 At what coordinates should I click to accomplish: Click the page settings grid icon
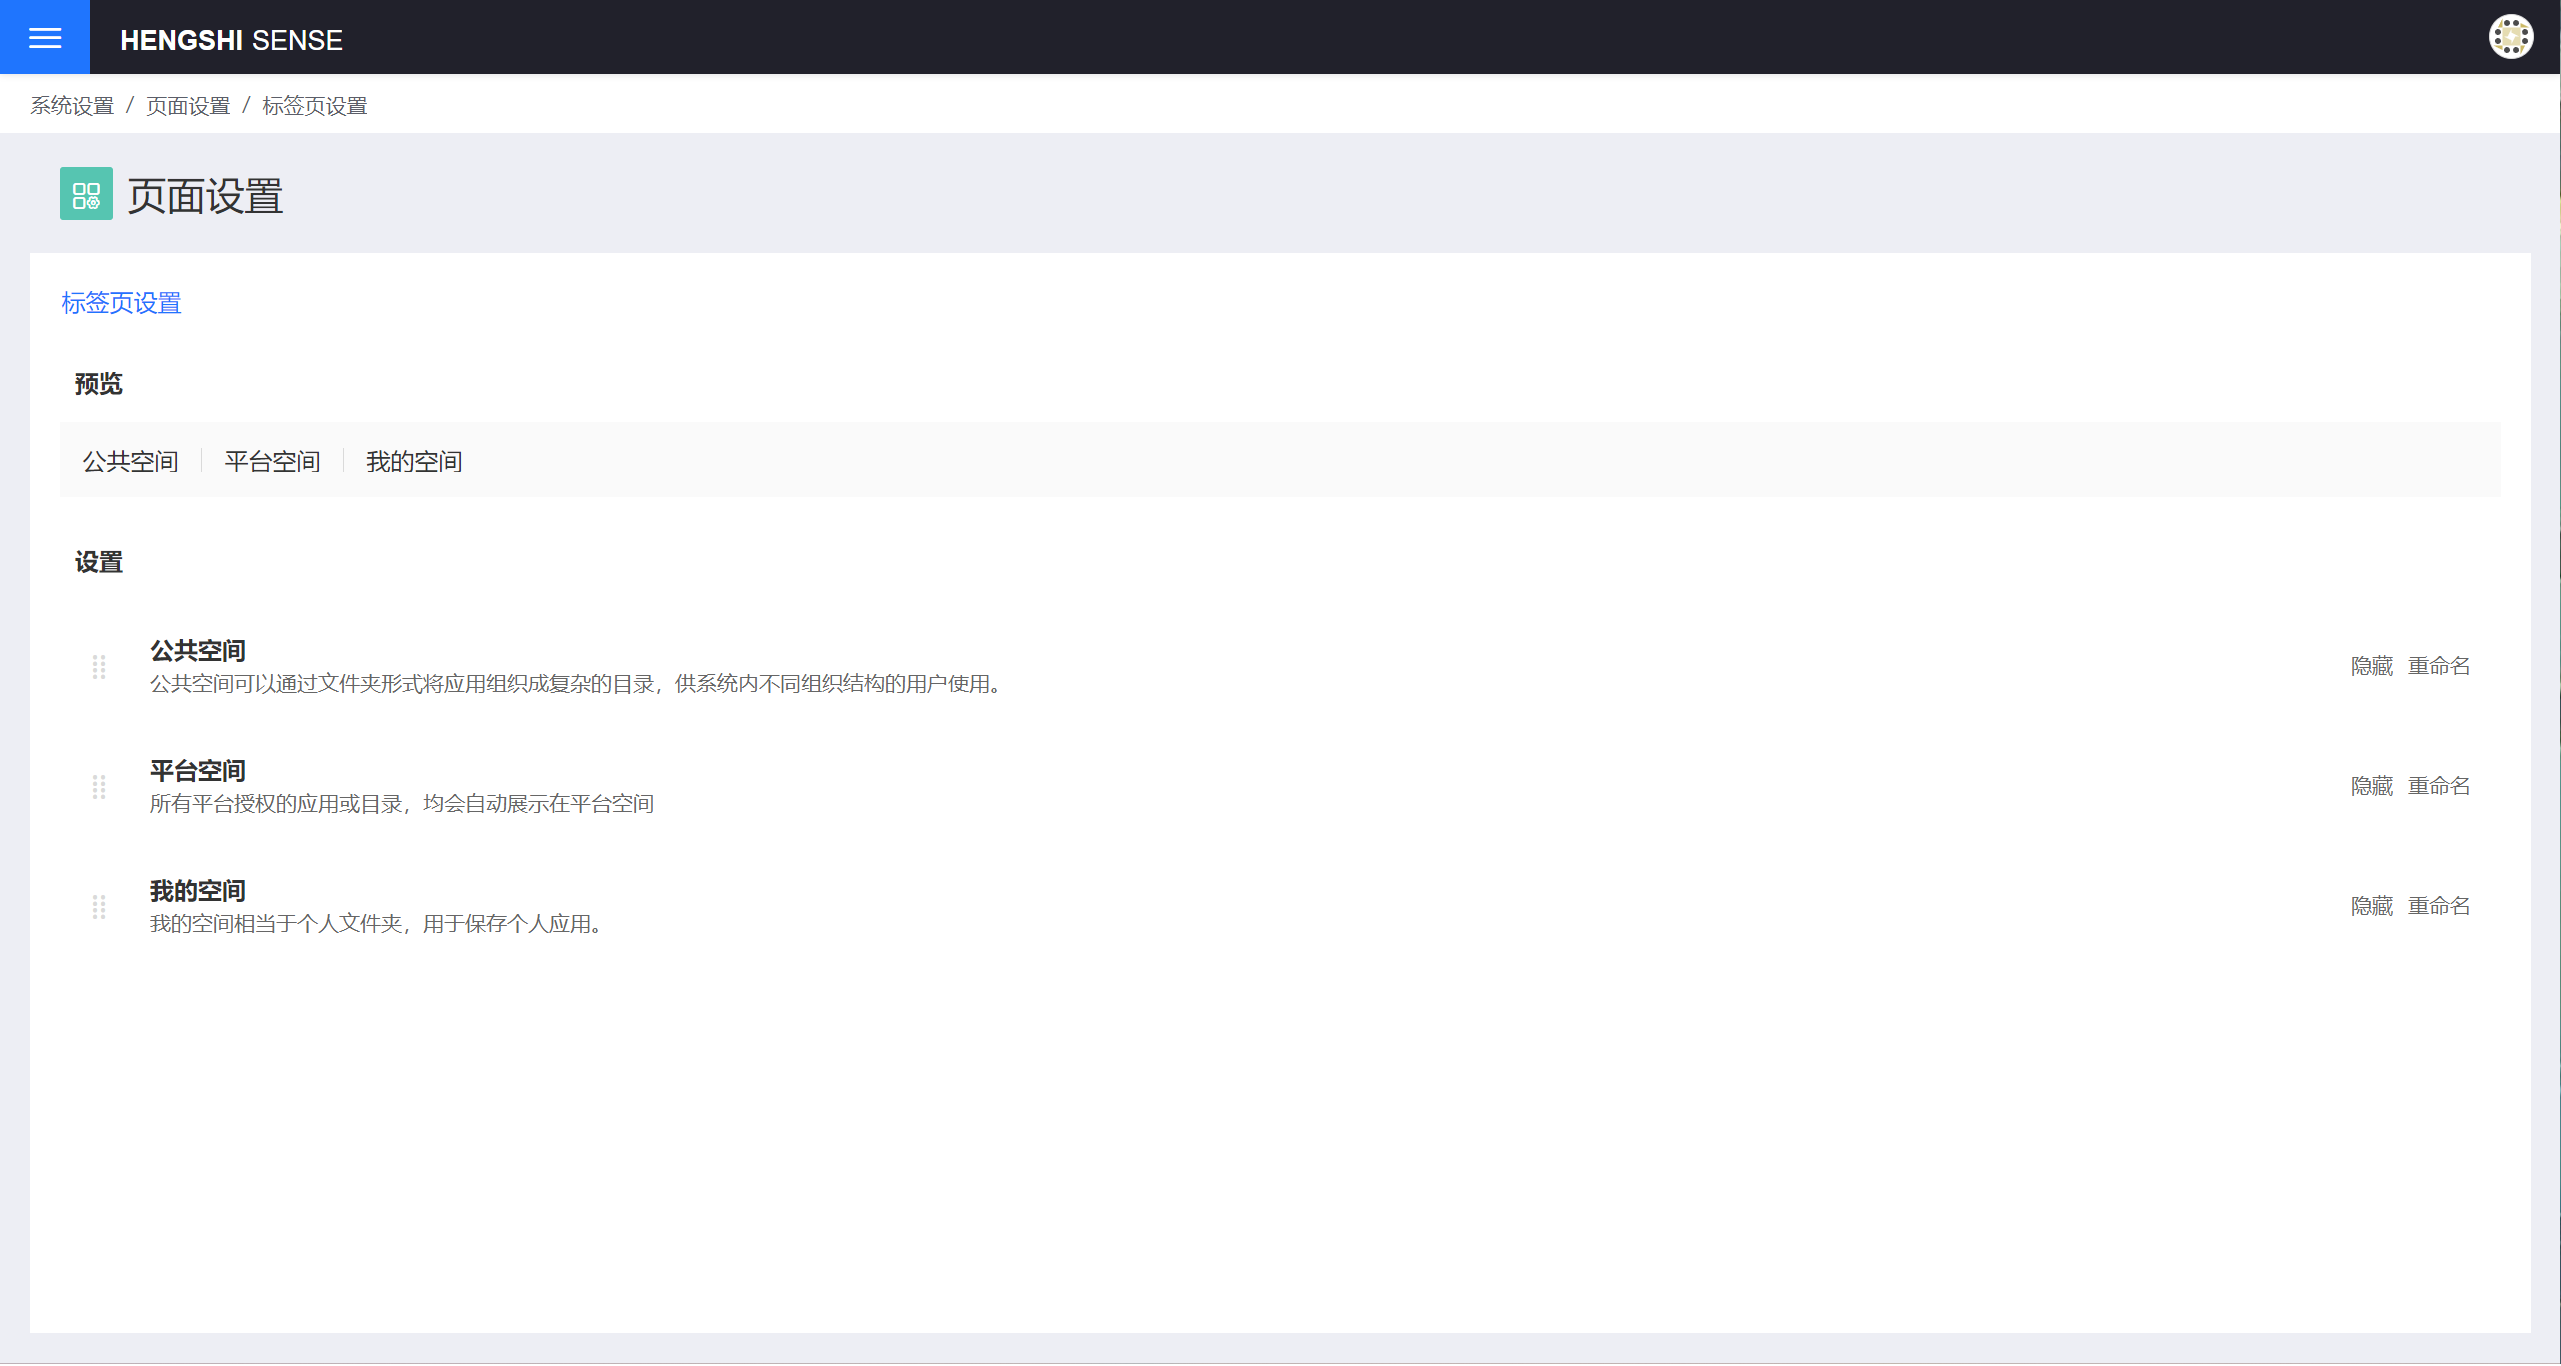[x=86, y=194]
